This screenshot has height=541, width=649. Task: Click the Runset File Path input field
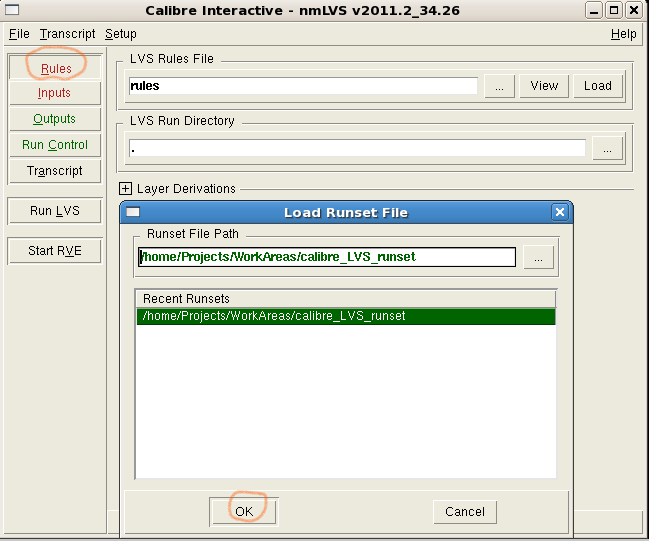327,257
